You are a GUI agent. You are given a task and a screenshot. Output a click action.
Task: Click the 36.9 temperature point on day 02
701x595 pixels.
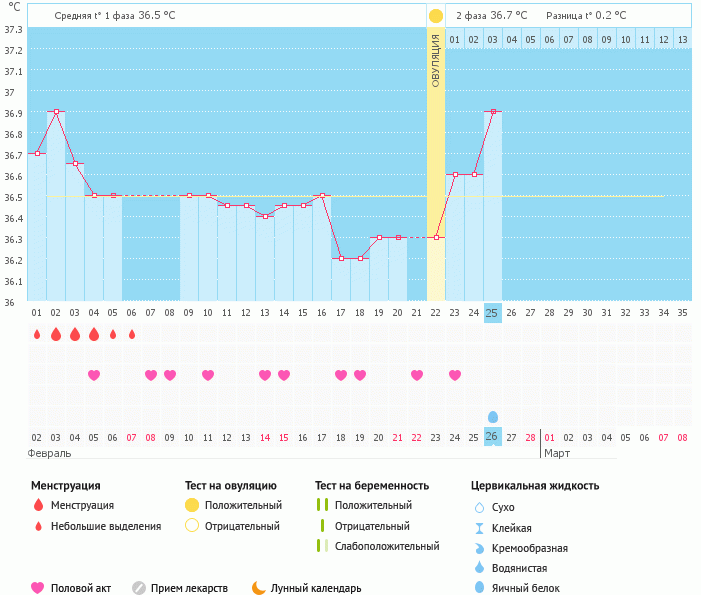click(x=56, y=112)
